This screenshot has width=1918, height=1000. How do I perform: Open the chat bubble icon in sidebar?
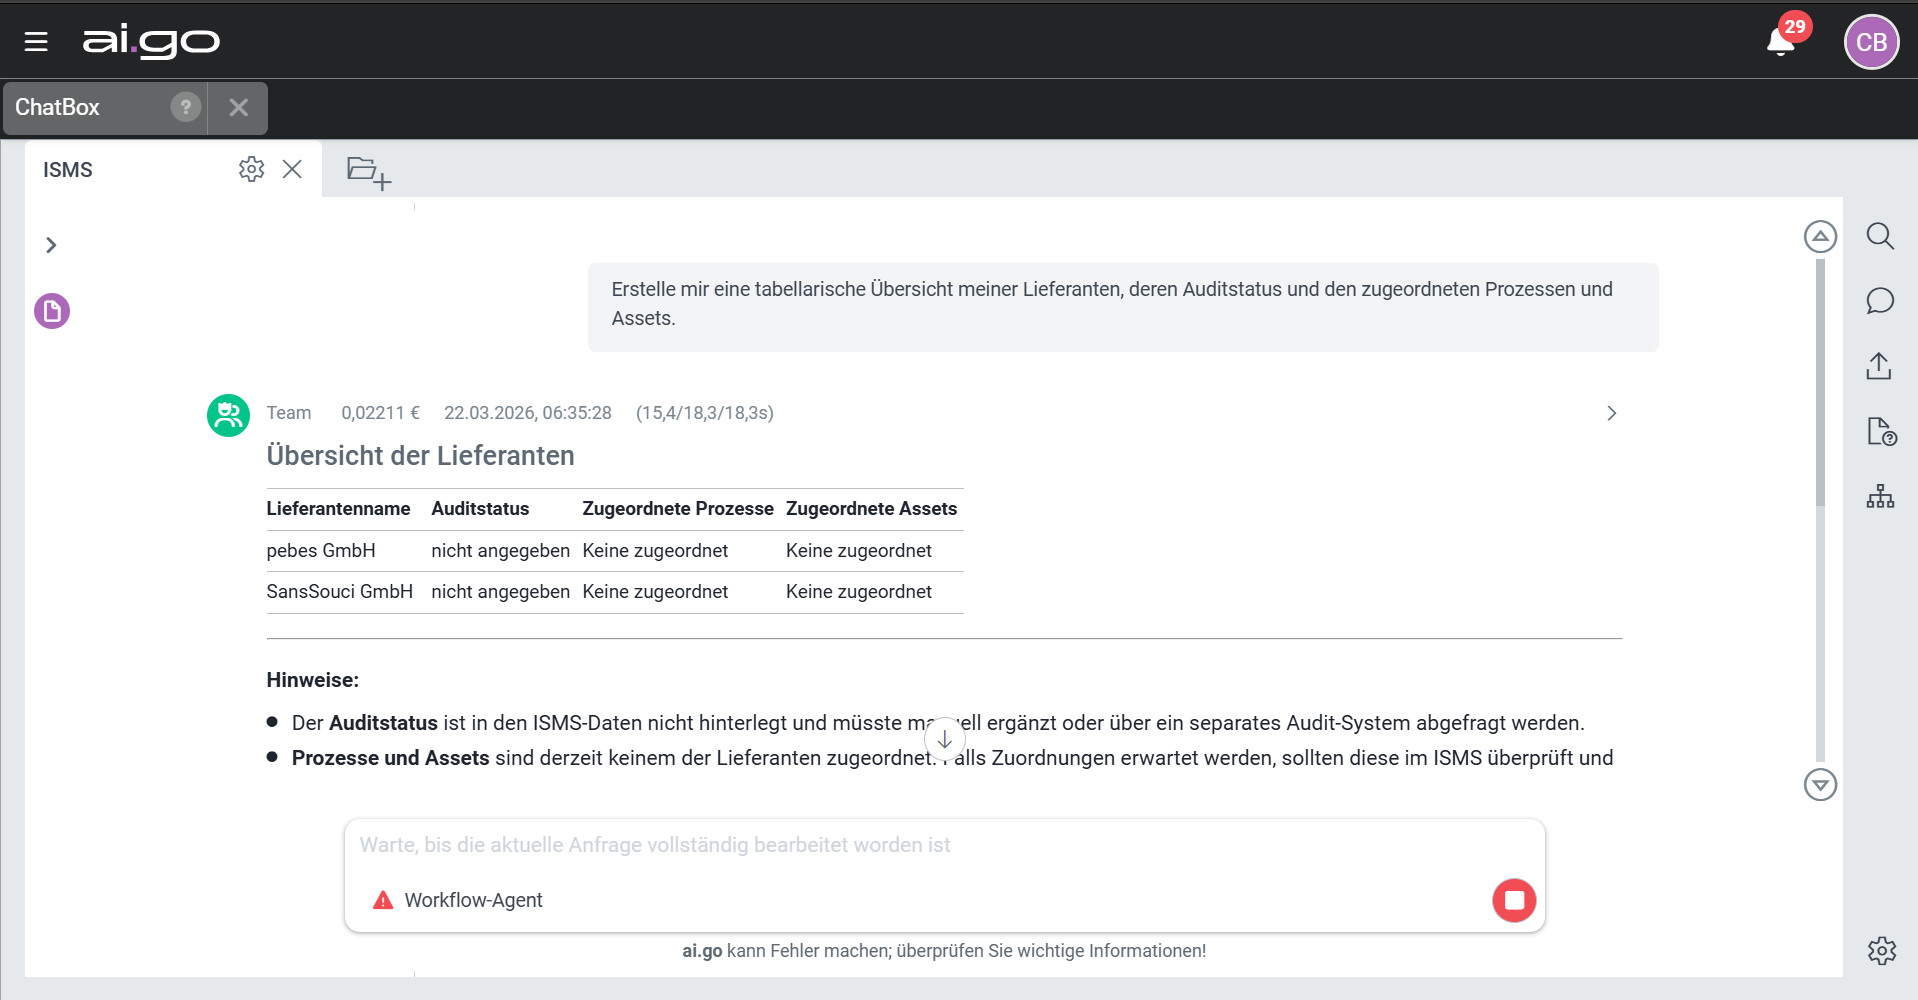(1880, 301)
